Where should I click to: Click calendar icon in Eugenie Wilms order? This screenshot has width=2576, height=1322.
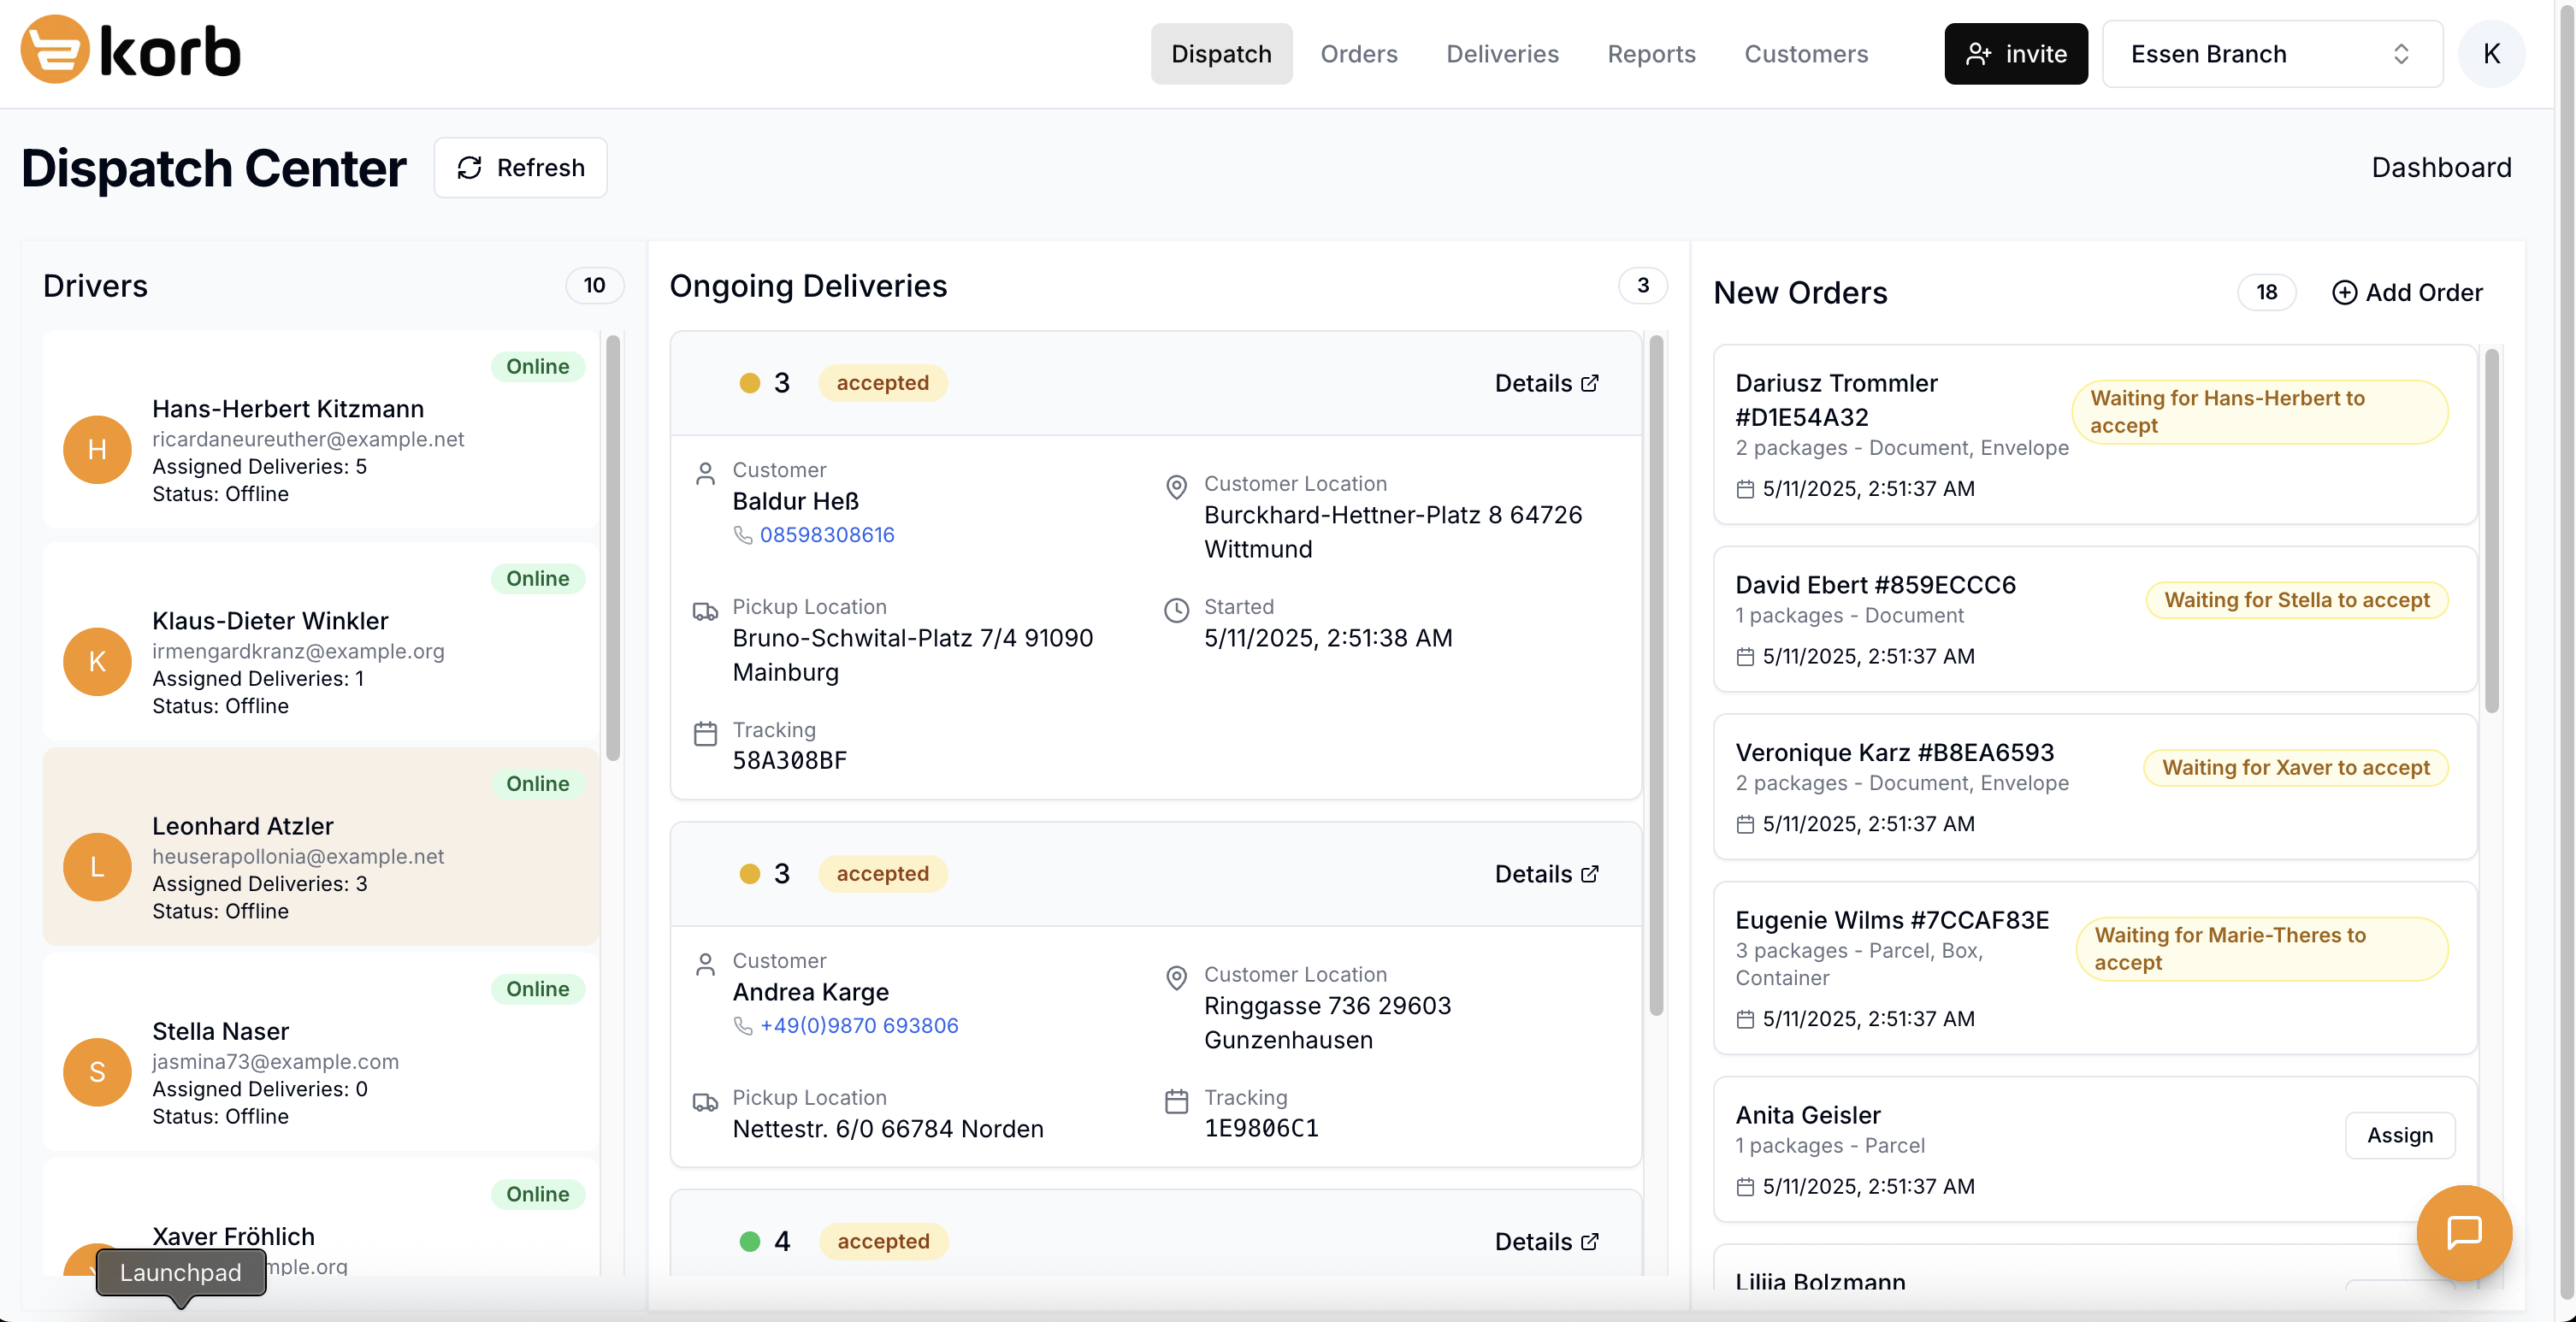[x=1745, y=1019]
